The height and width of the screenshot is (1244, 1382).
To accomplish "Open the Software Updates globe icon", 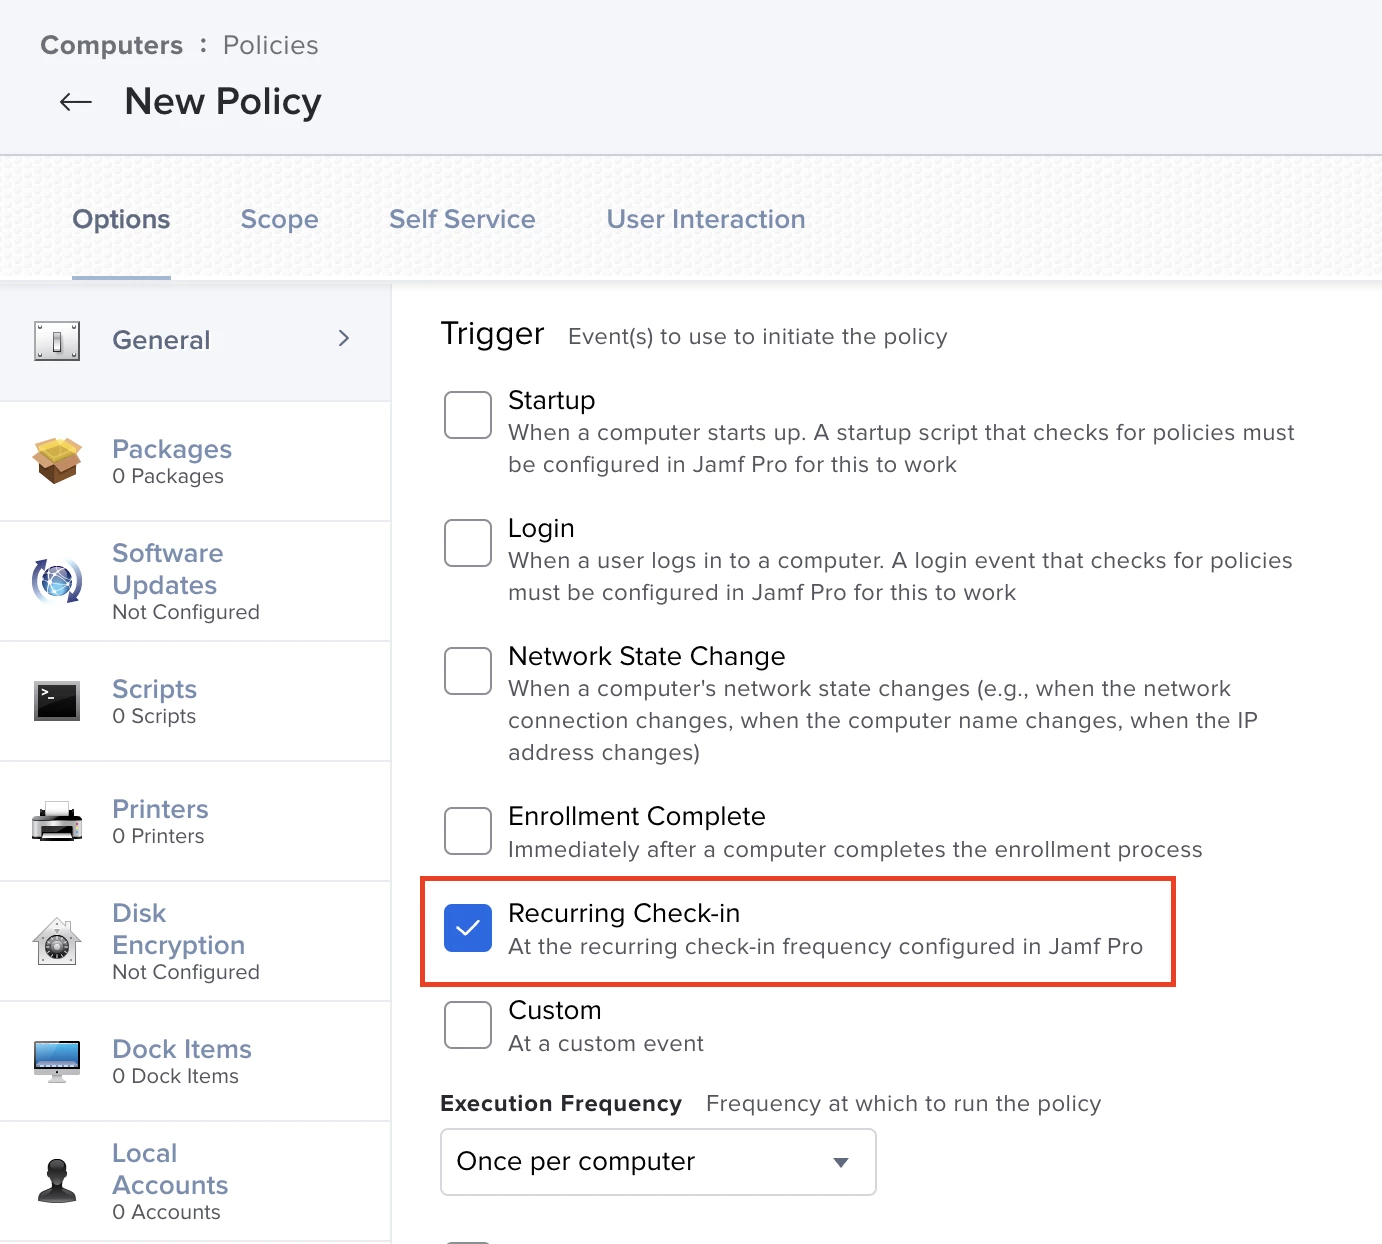I will pyautogui.click(x=57, y=580).
